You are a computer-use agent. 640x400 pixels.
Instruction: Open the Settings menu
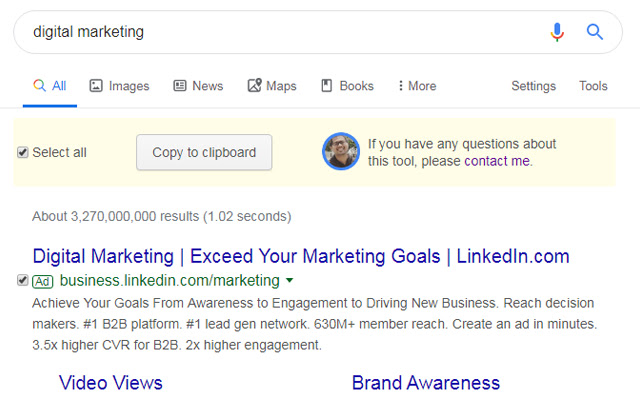(x=533, y=86)
